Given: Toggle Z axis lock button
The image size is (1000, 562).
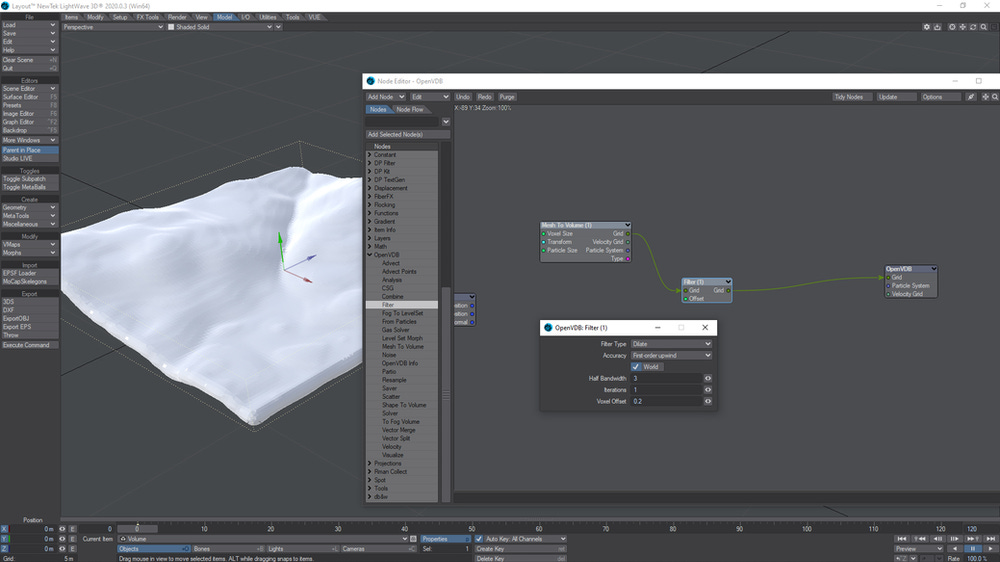Looking at the screenshot, I should 4,549.
